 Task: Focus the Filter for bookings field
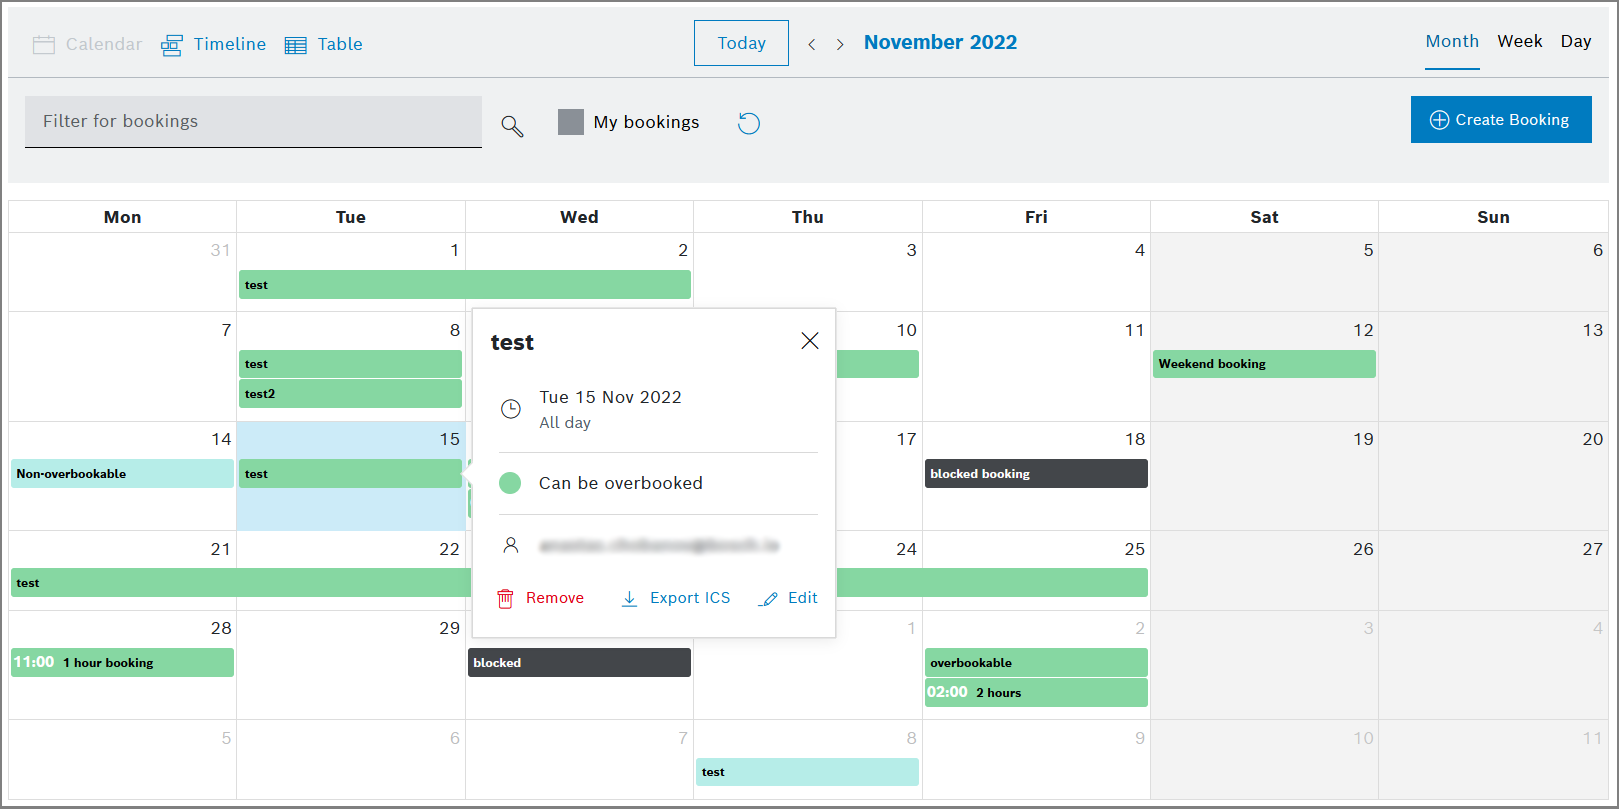(253, 122)
